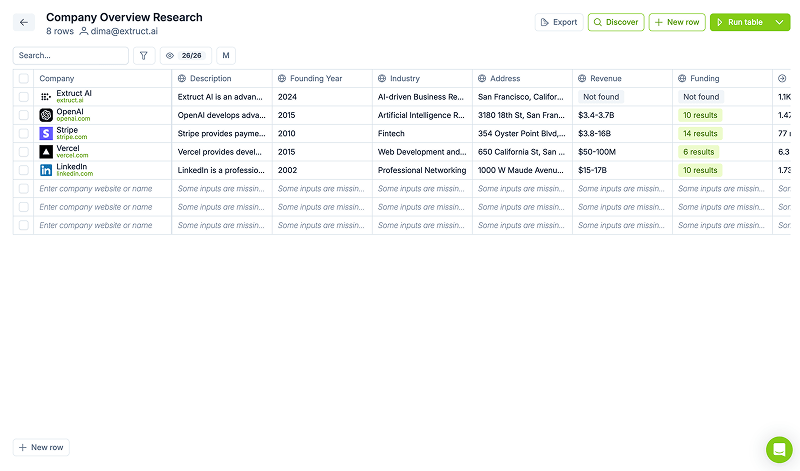Click the globe icon in Industry header

382,79
